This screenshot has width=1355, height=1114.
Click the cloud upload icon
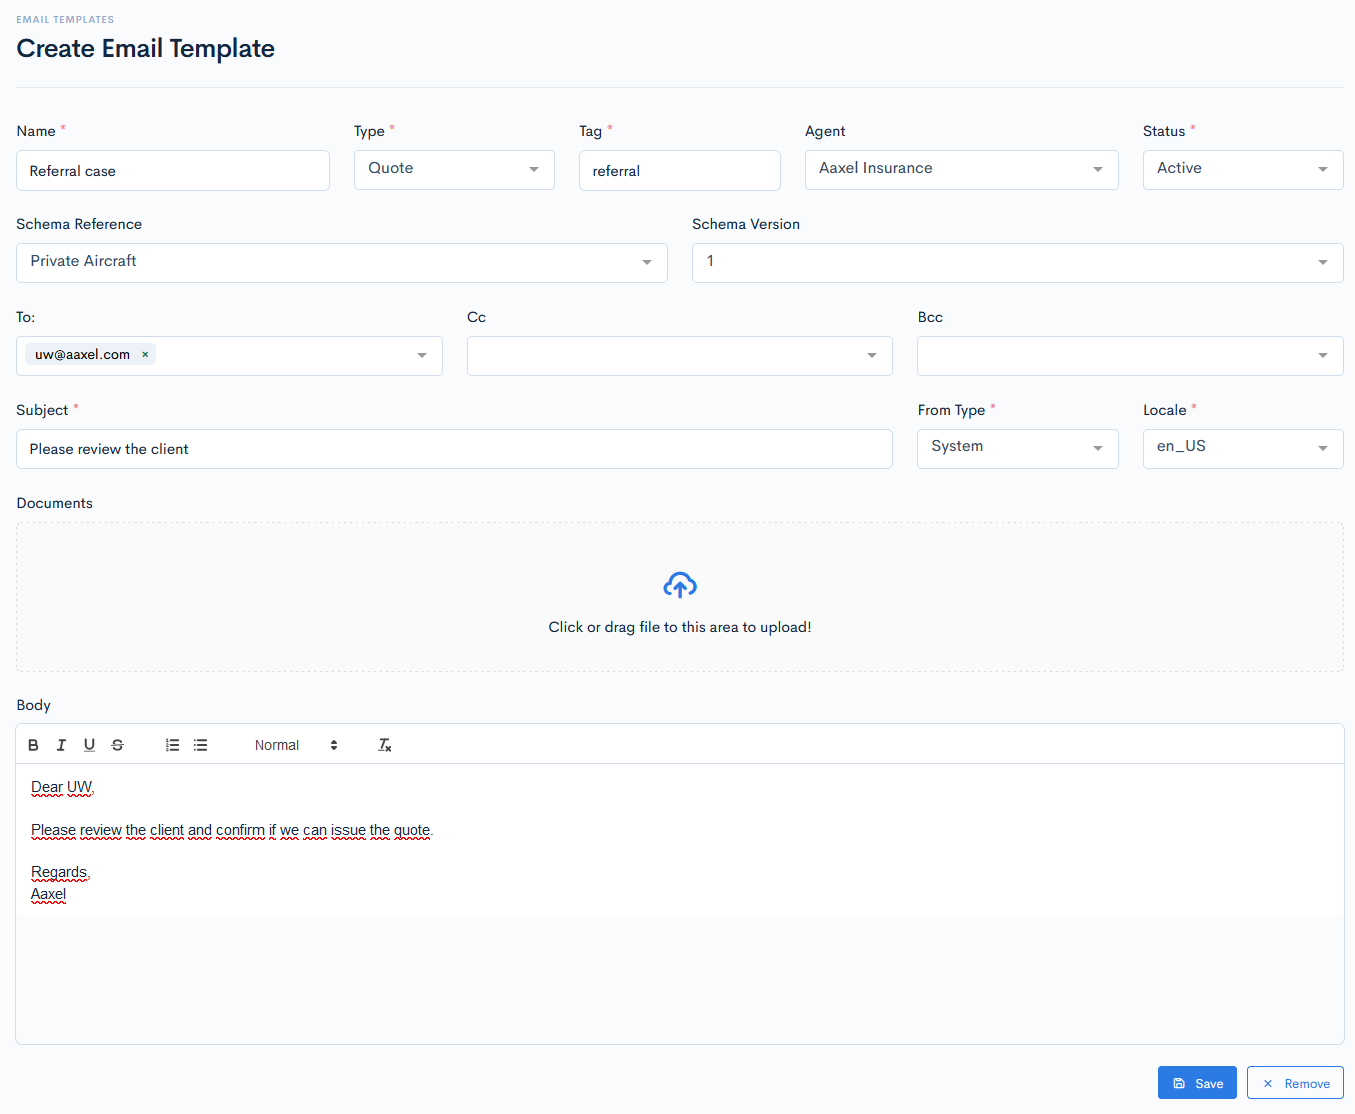click(x=679, y=585)
